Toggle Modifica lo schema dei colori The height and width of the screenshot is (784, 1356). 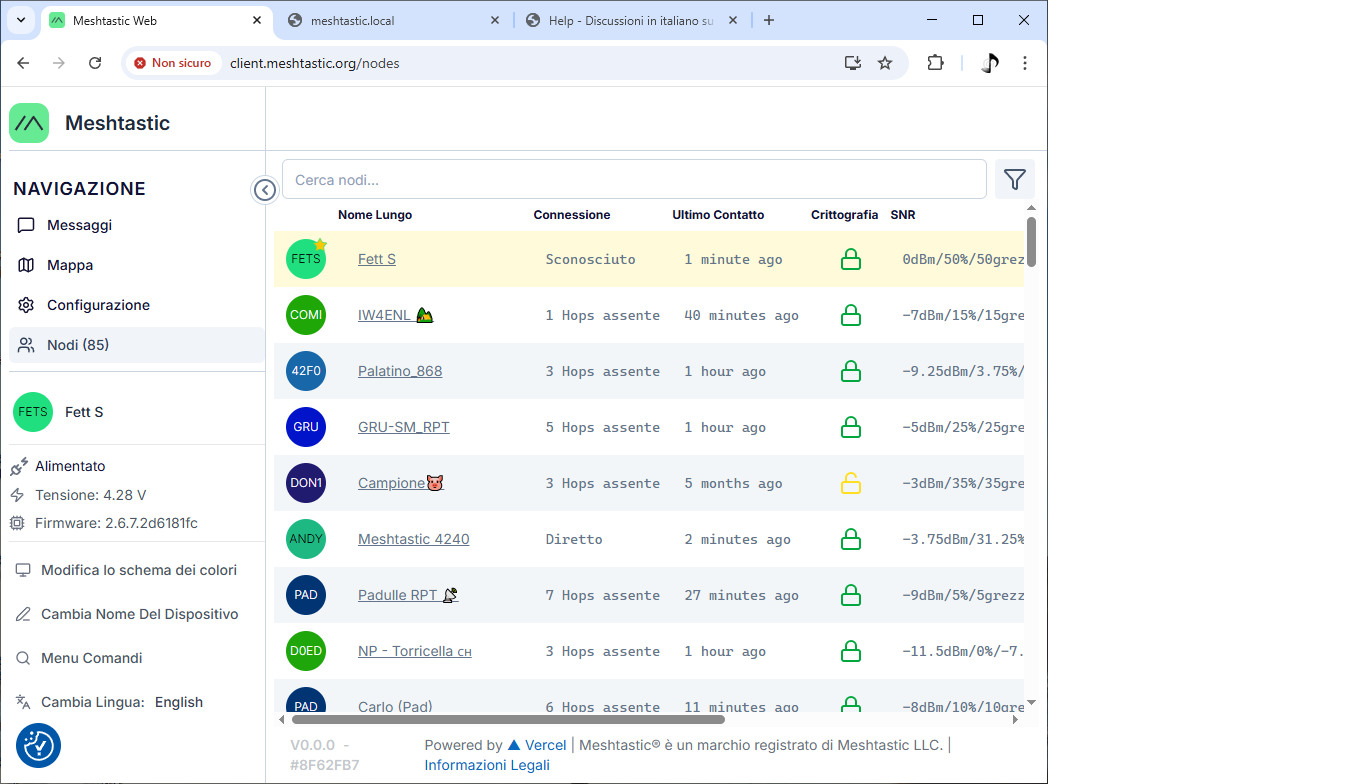[x=138, y=570]
